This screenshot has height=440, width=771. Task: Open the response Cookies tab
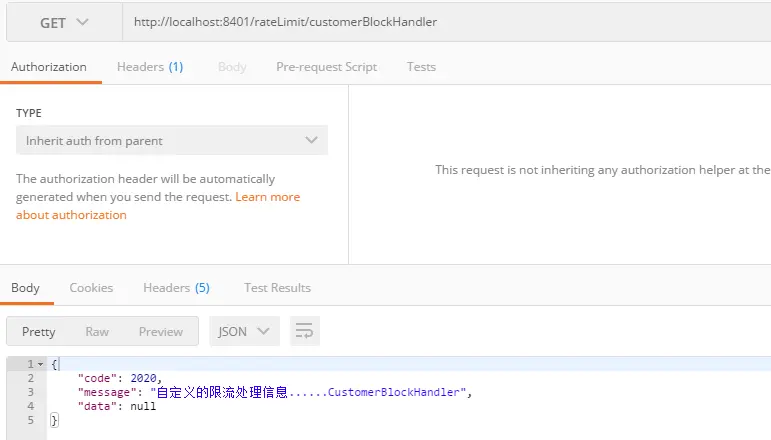click(91, 288)
